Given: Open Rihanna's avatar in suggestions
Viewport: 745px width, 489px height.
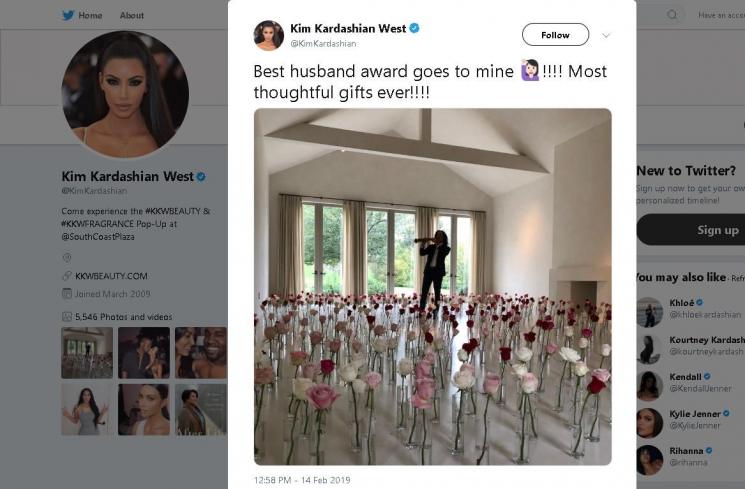Looking at the screenshot, I should click(x=649, y=459).
